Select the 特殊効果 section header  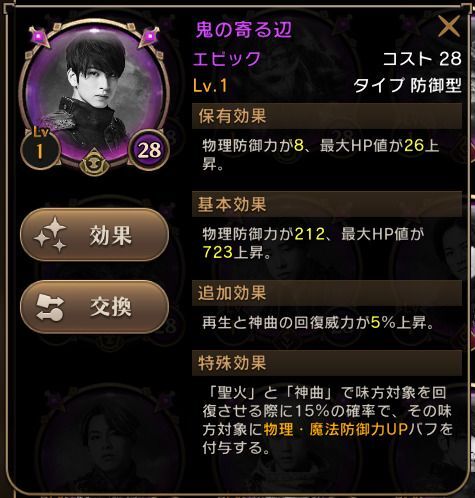pos(327,363)
